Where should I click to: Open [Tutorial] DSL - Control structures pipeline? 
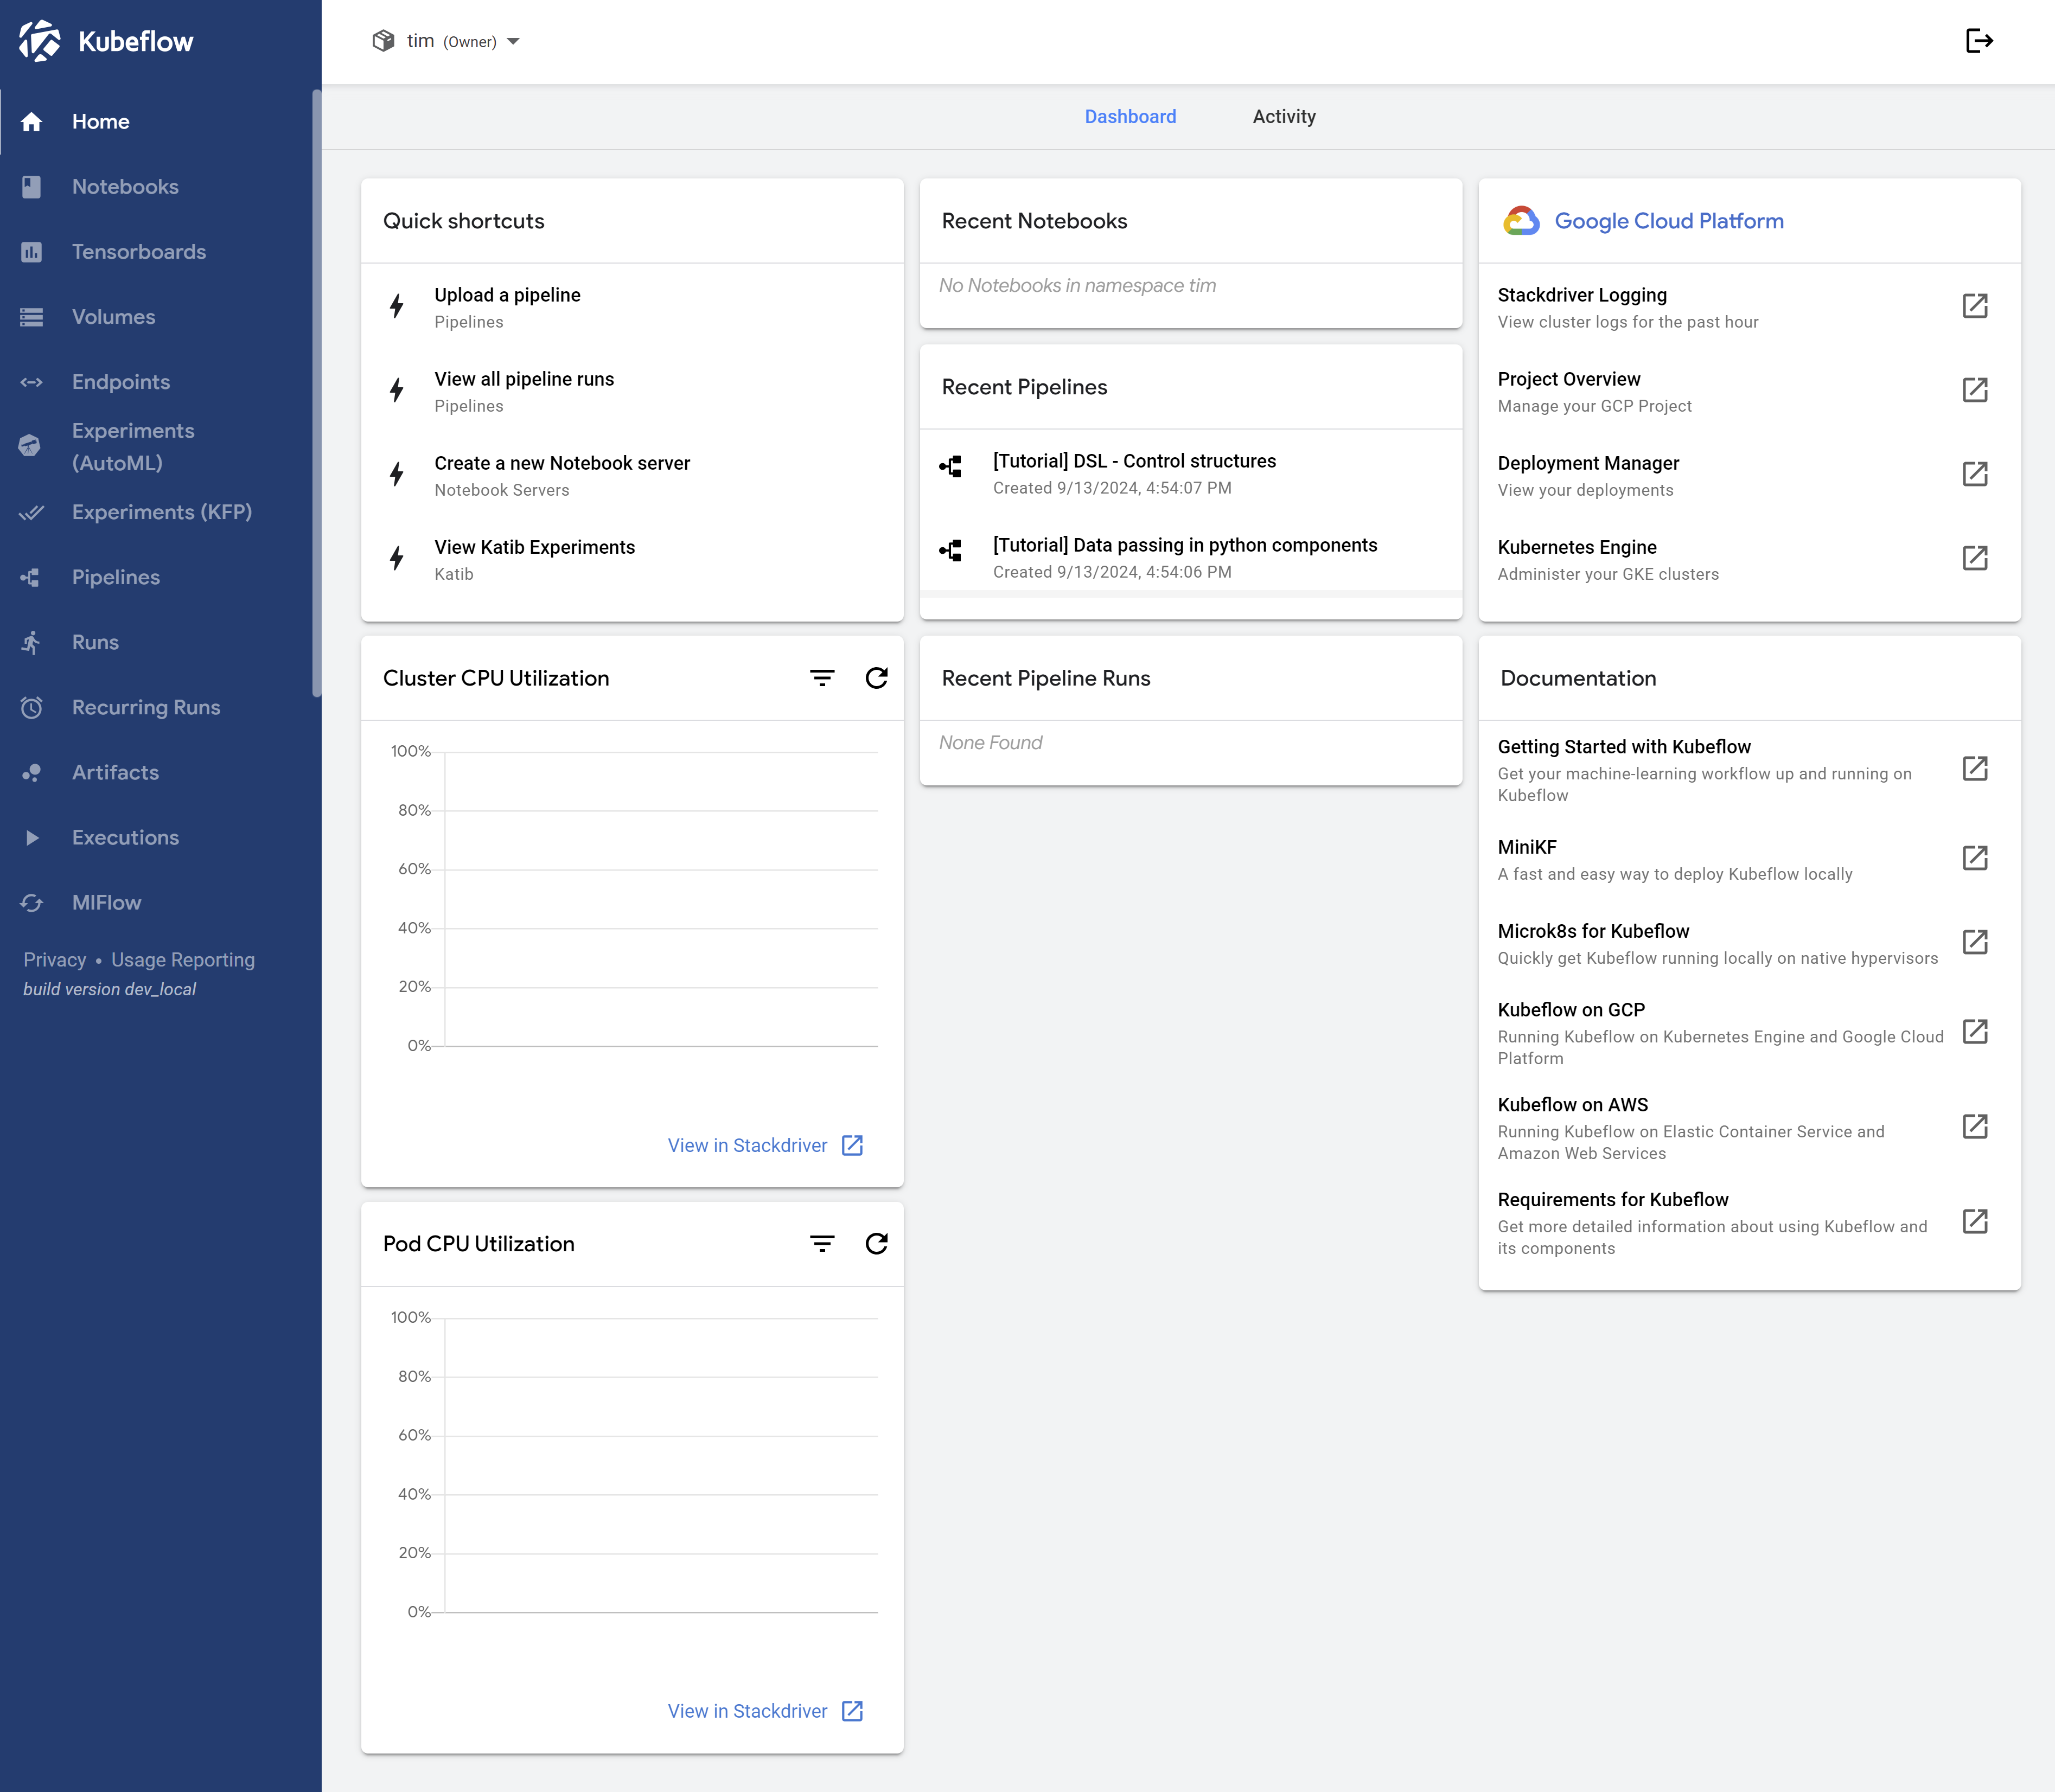click(x=1190, y=473)
